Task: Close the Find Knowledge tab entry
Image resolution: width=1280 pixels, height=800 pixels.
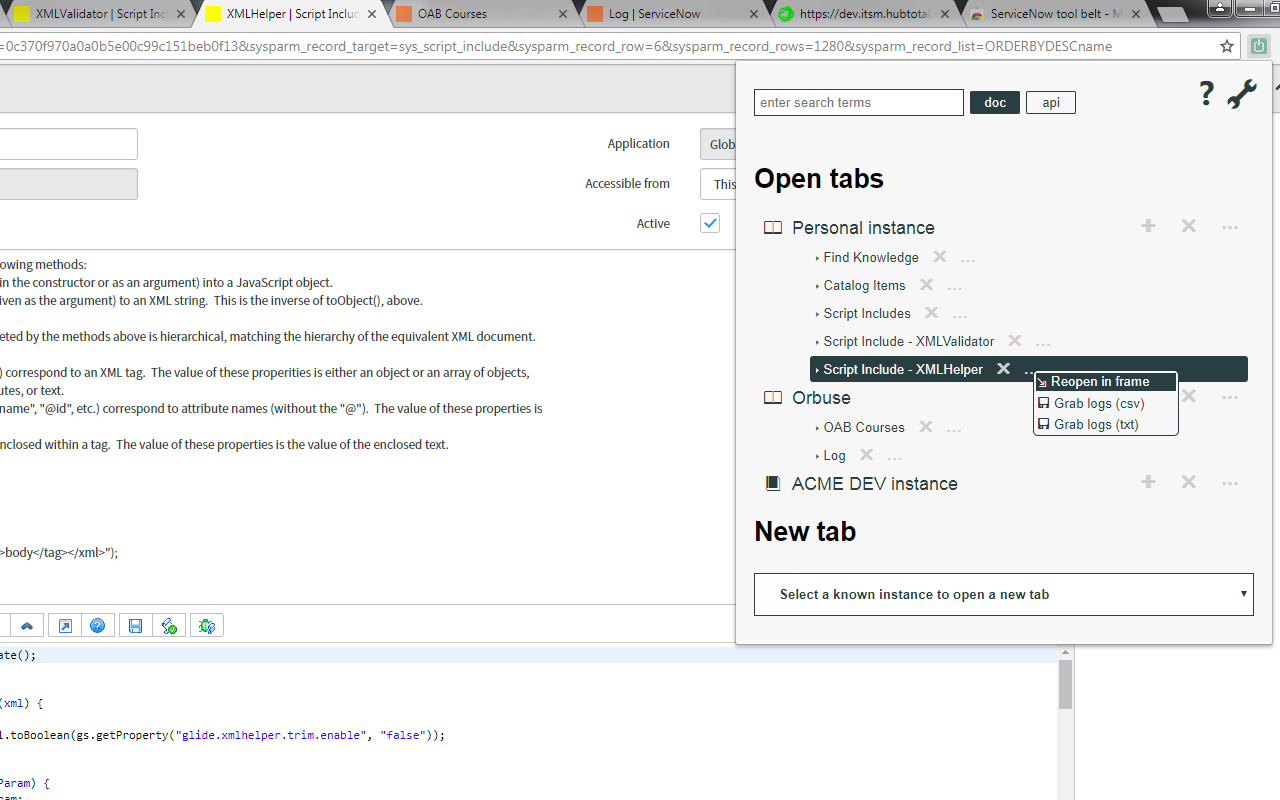Action: coord(939,257)
